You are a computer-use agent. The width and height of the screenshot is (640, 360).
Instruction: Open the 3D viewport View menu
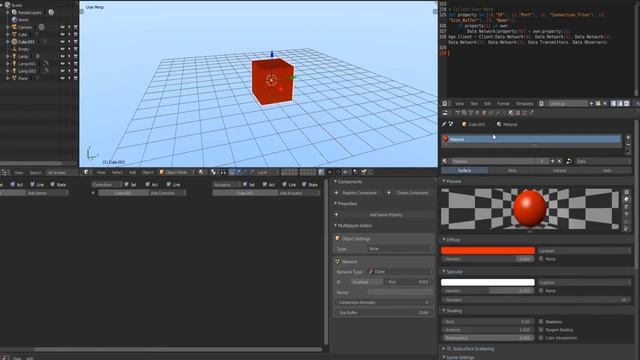click(101, 172)
